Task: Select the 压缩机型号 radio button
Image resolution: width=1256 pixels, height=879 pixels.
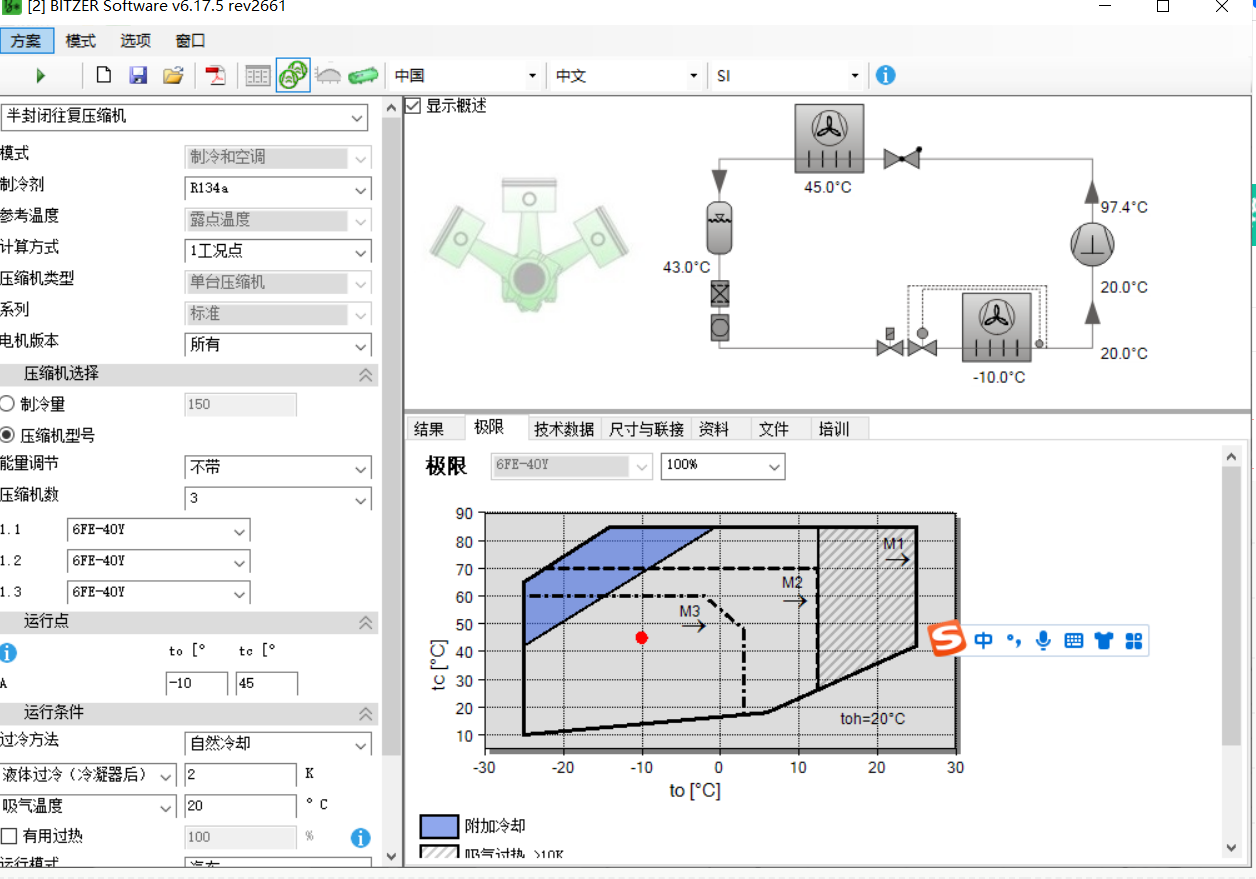Action: tap(8, 436)
